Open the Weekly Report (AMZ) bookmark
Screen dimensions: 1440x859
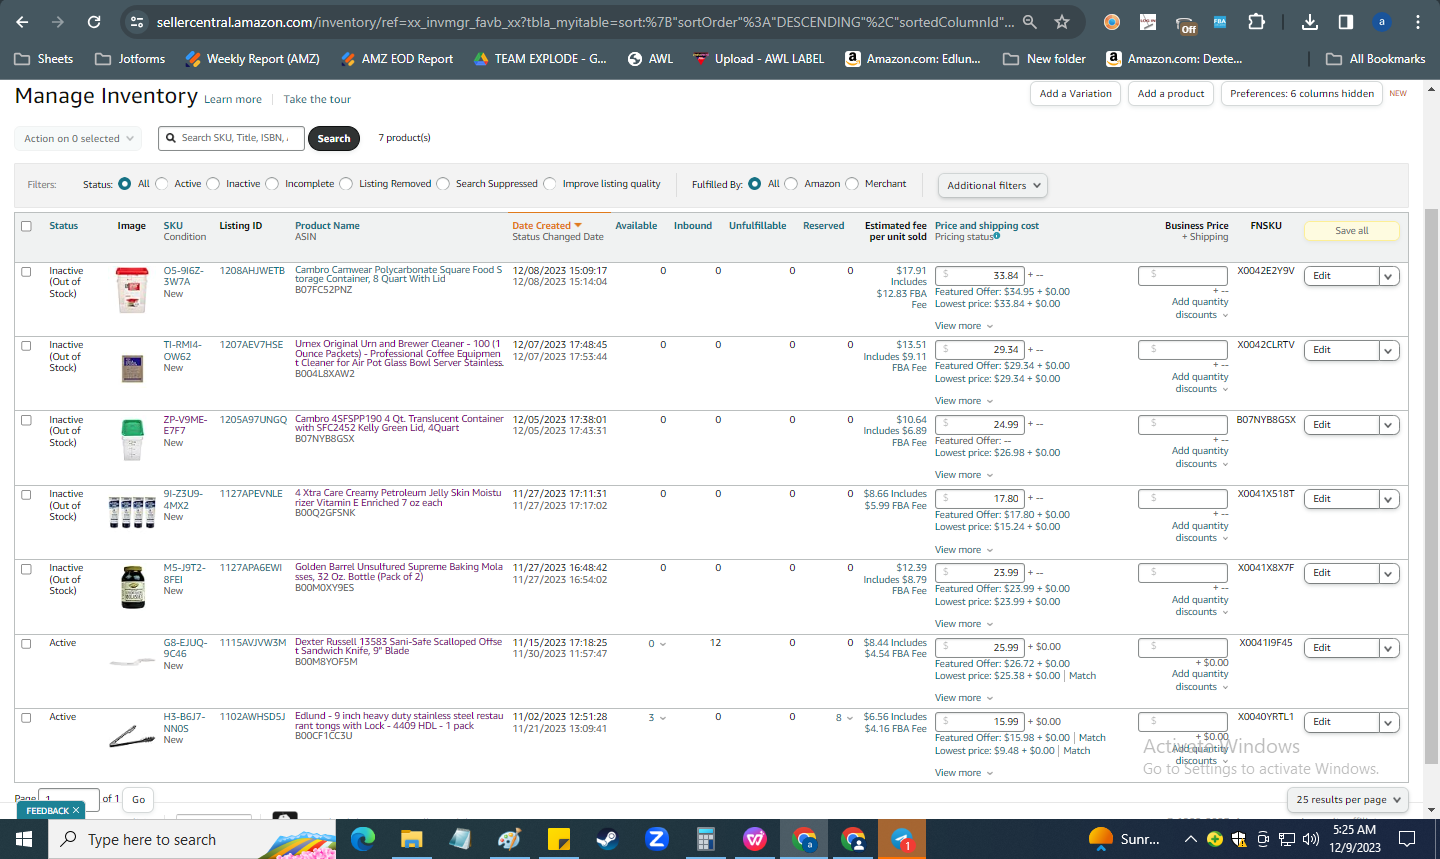252,59
